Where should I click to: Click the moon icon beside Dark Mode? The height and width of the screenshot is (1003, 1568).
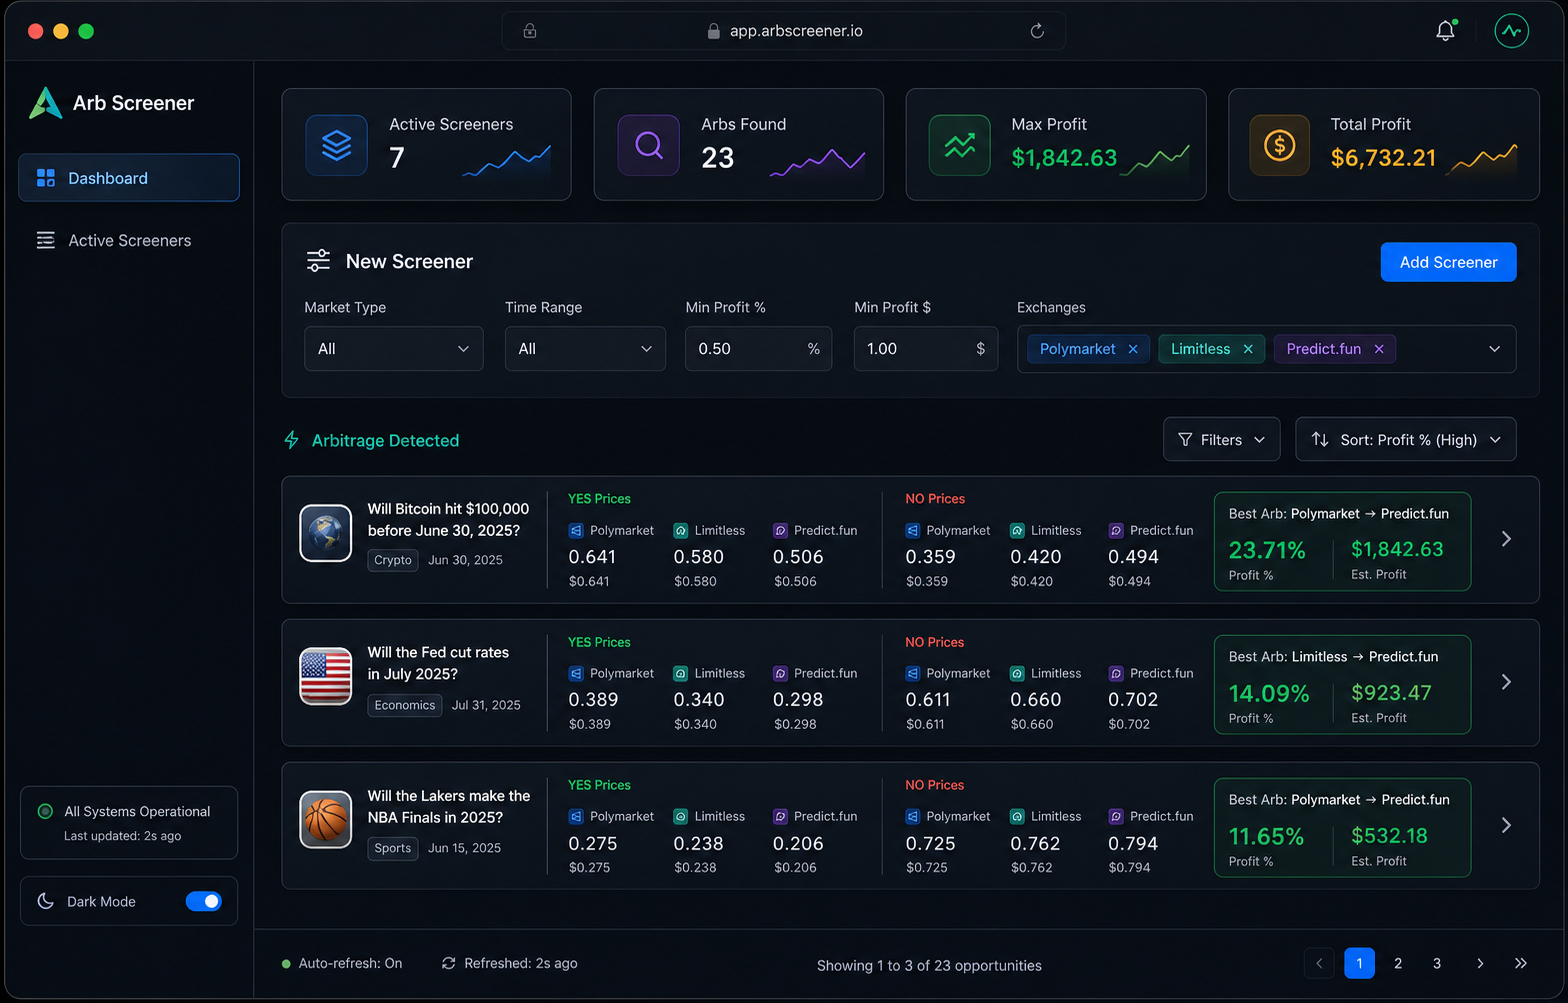click(x=45, y=901)
